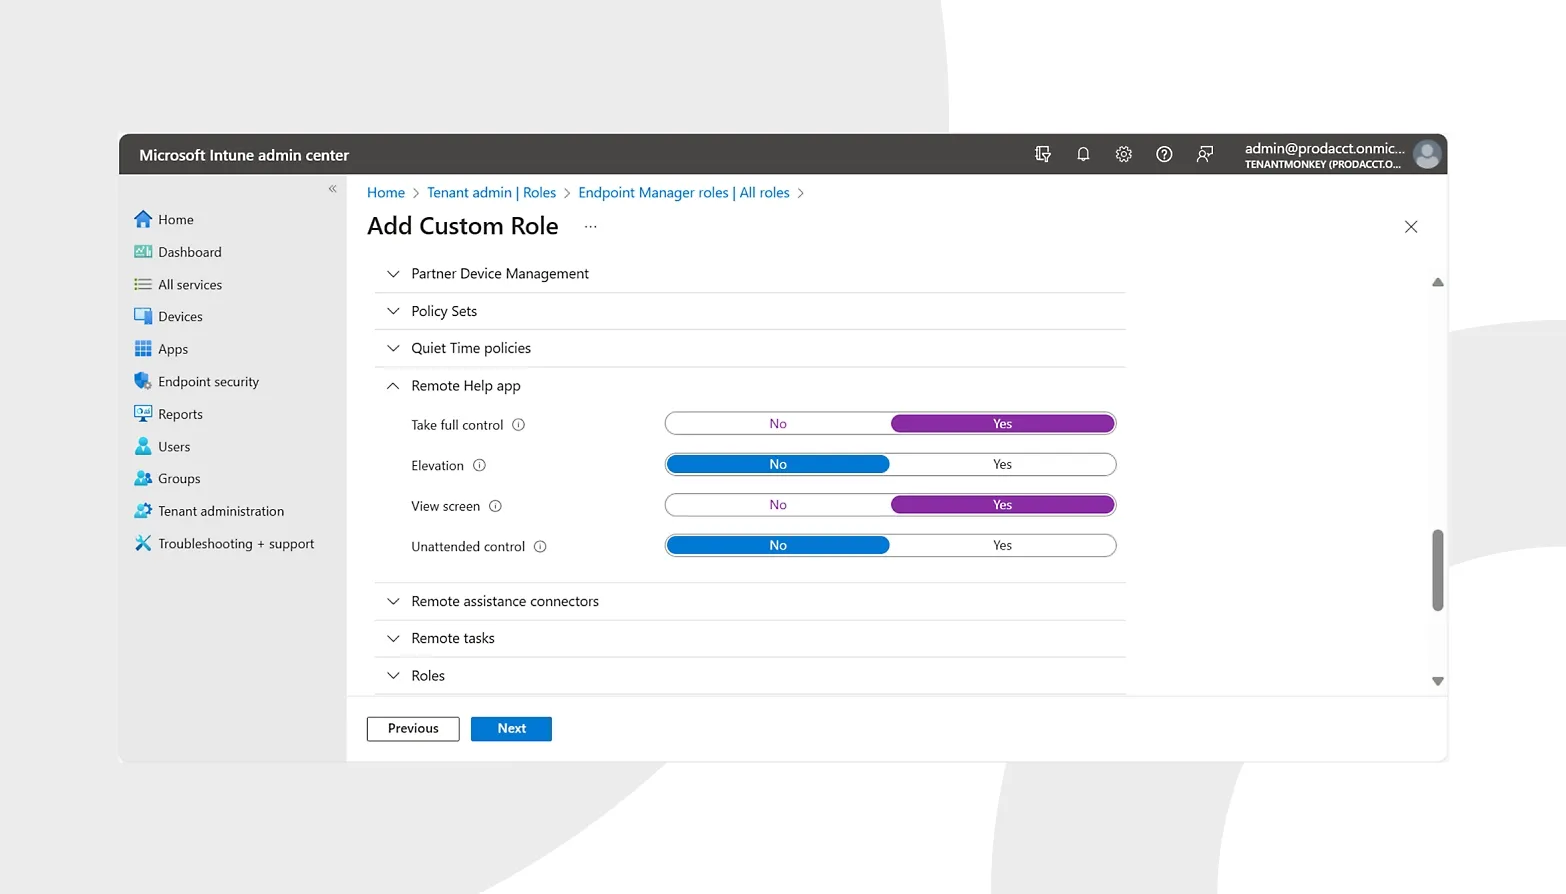Click info icon next to Elevation
This screenshot has width=1566, height=894.
click(479, 465)
